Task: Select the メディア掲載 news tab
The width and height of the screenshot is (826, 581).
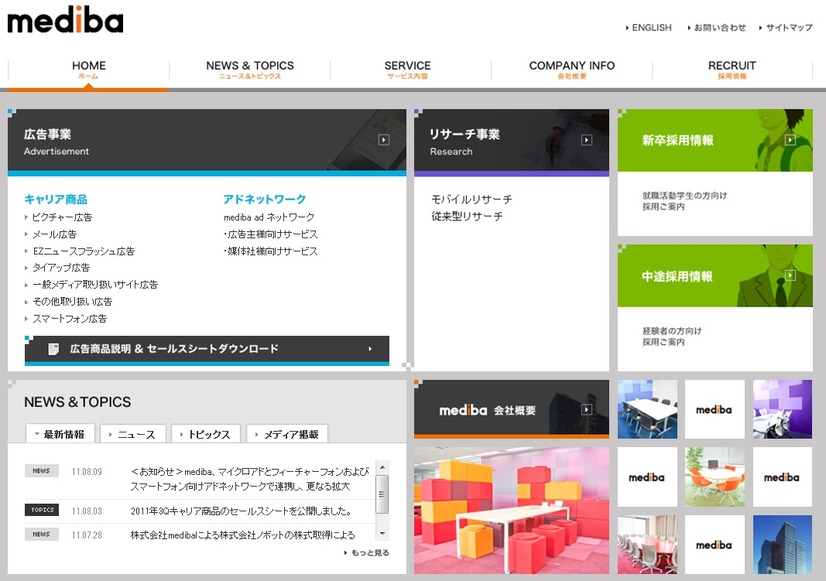Action: click(287, 434)
